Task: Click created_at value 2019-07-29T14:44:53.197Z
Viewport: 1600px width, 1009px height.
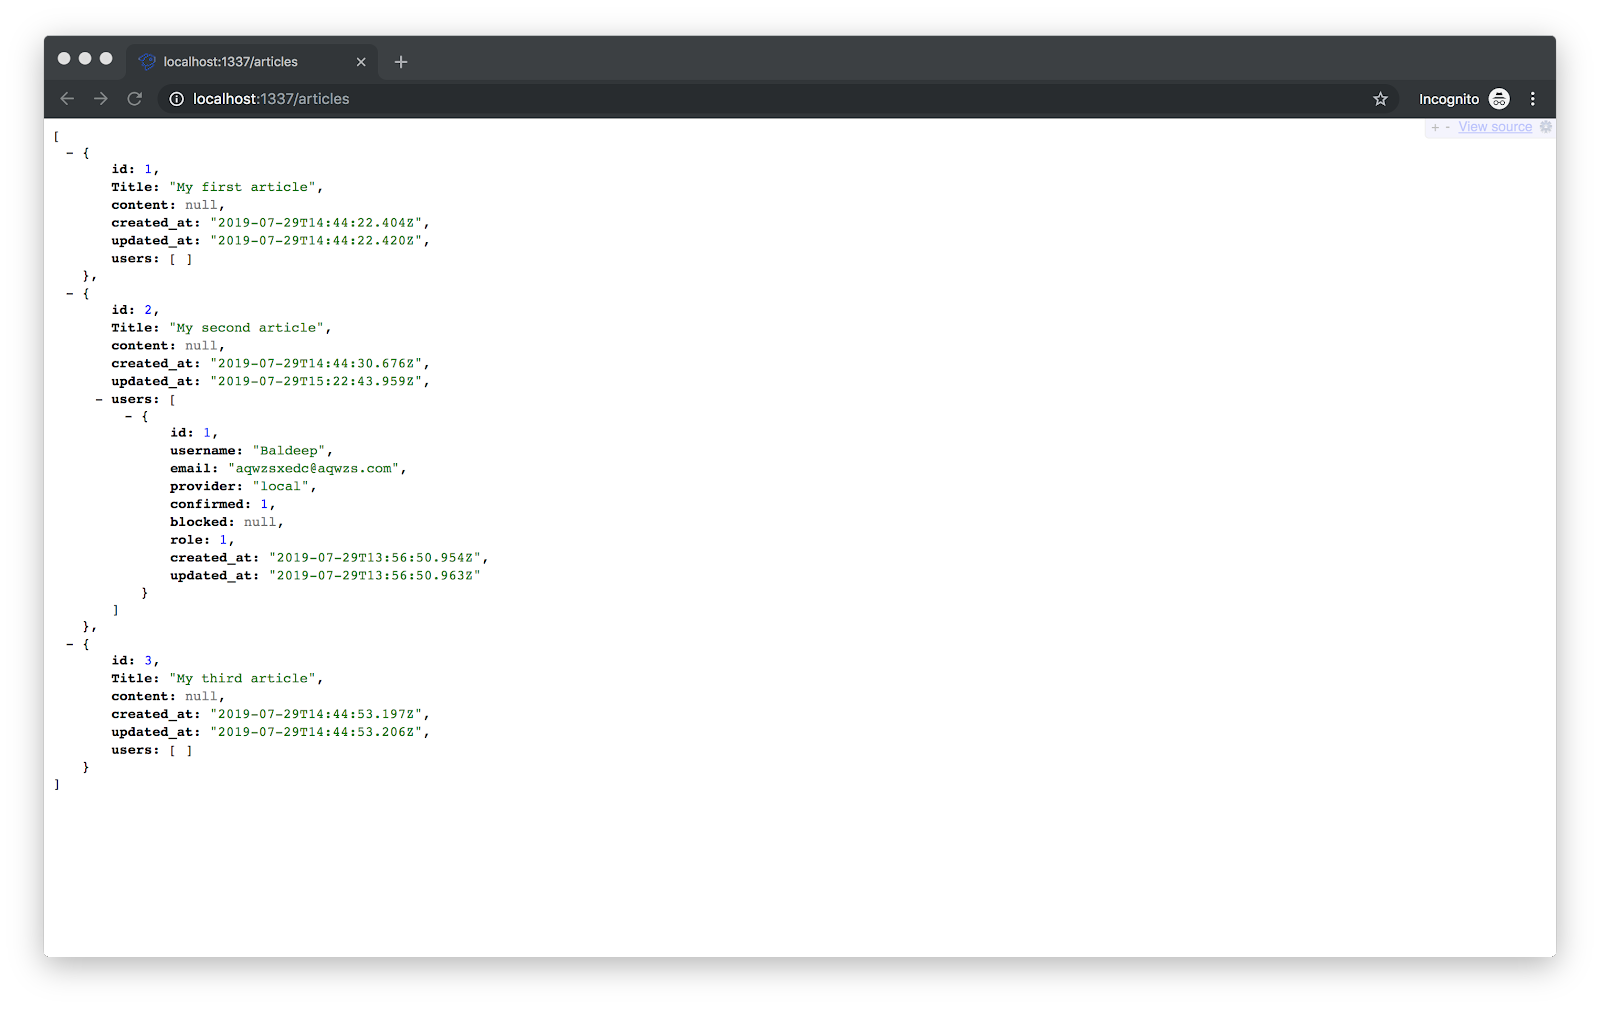Action: pos(316,714)
